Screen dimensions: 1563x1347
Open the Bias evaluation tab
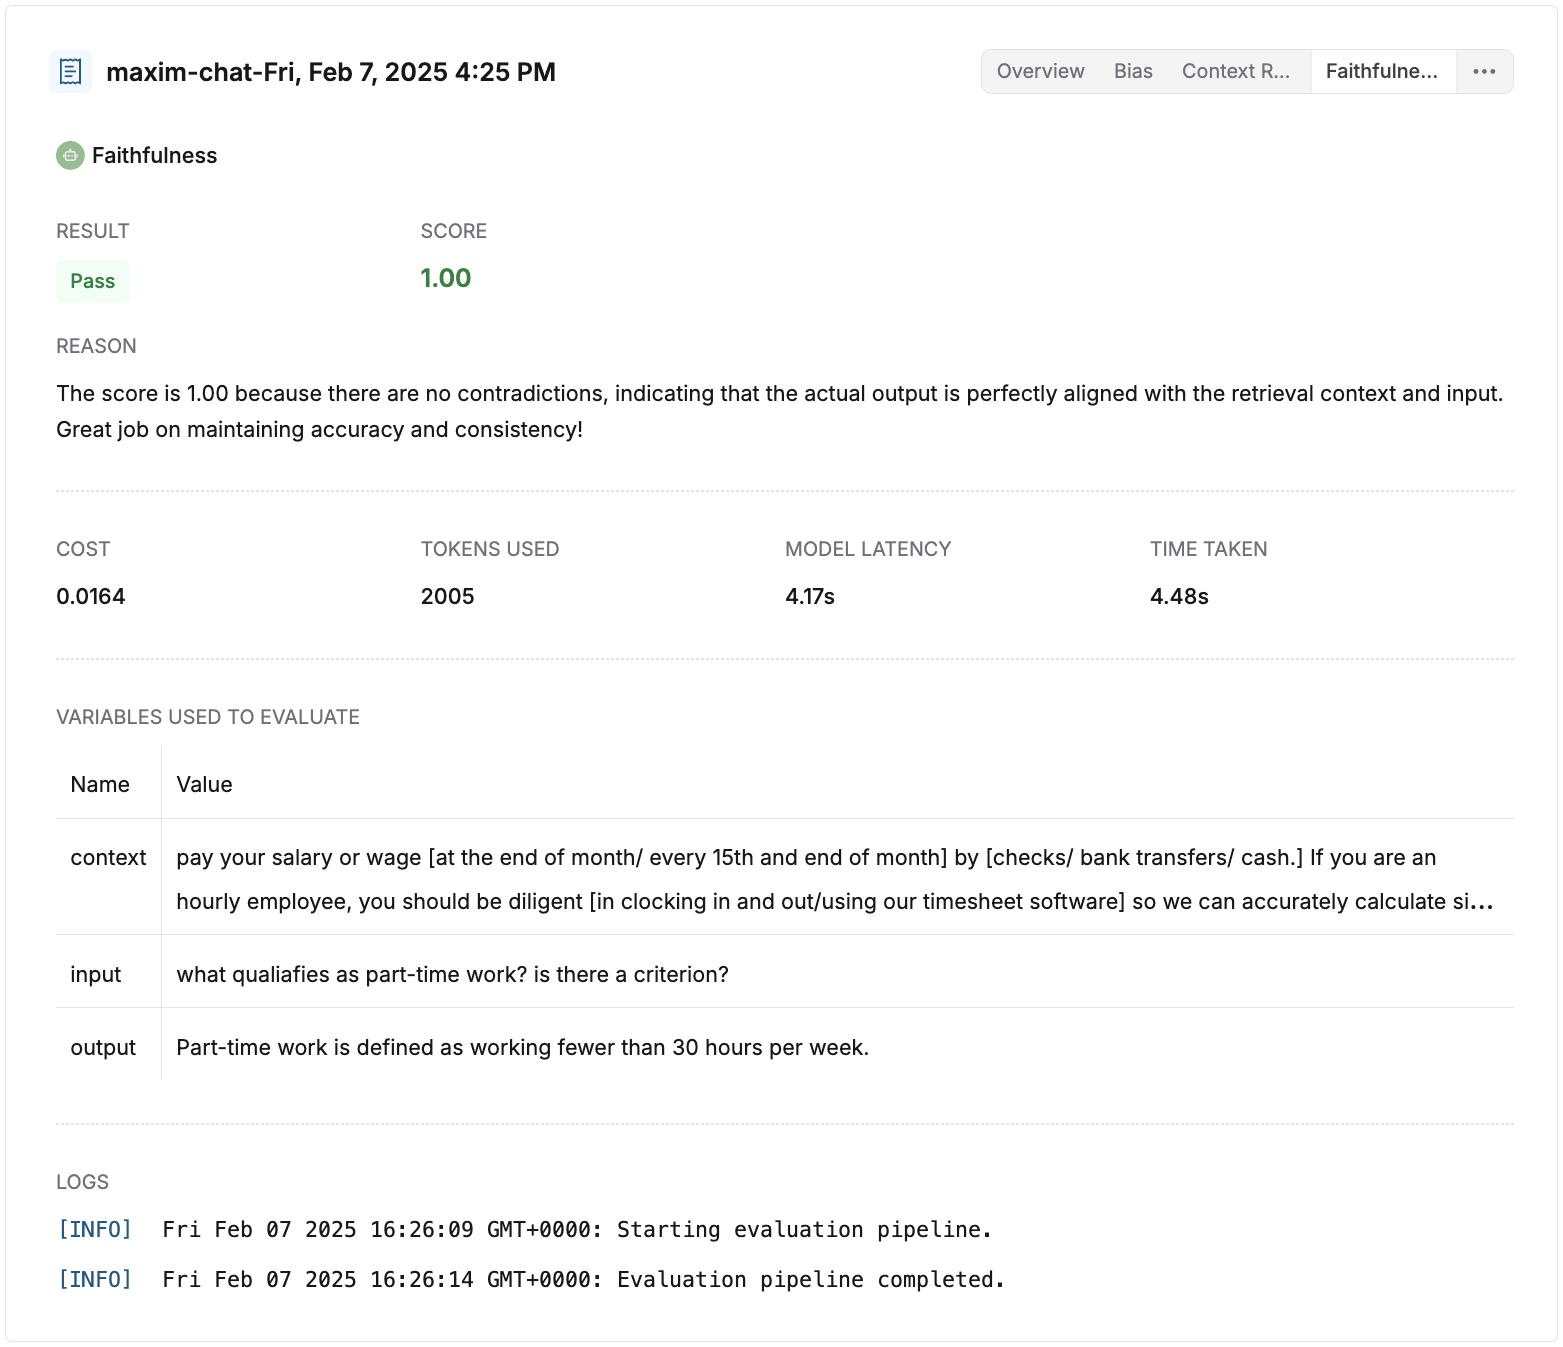[x=1132, y=71]
